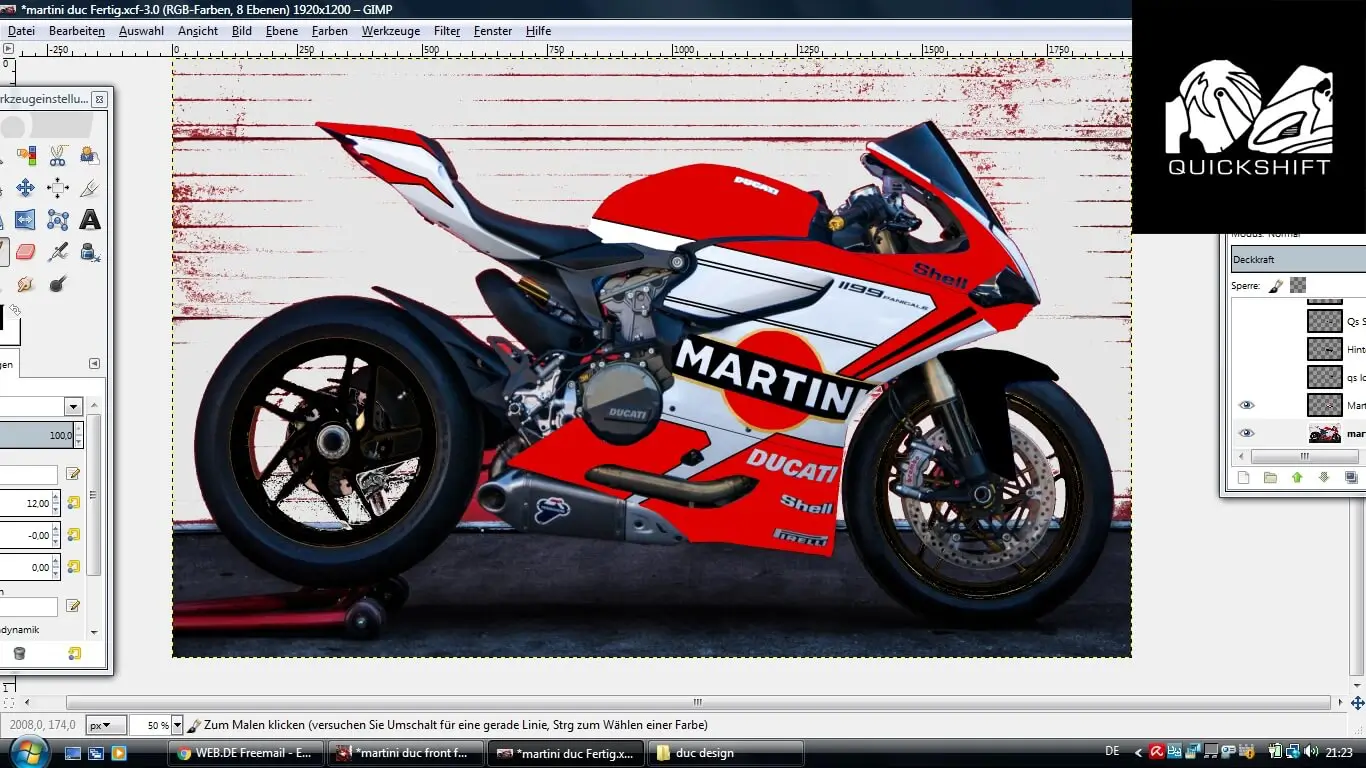The height and width of the screenshot is (768, 1366).
Task: Open duc design folder in taskbar
Action: pyautogui.click(x=726, y=753)
